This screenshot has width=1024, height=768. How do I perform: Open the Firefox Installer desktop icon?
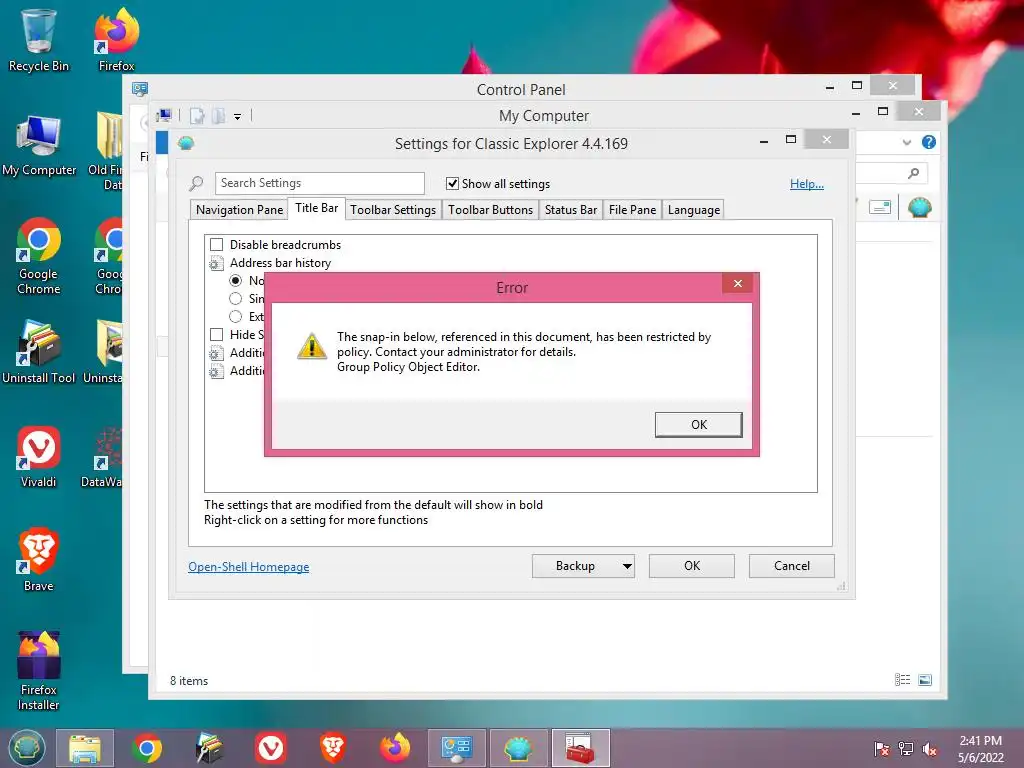(39, 671)
